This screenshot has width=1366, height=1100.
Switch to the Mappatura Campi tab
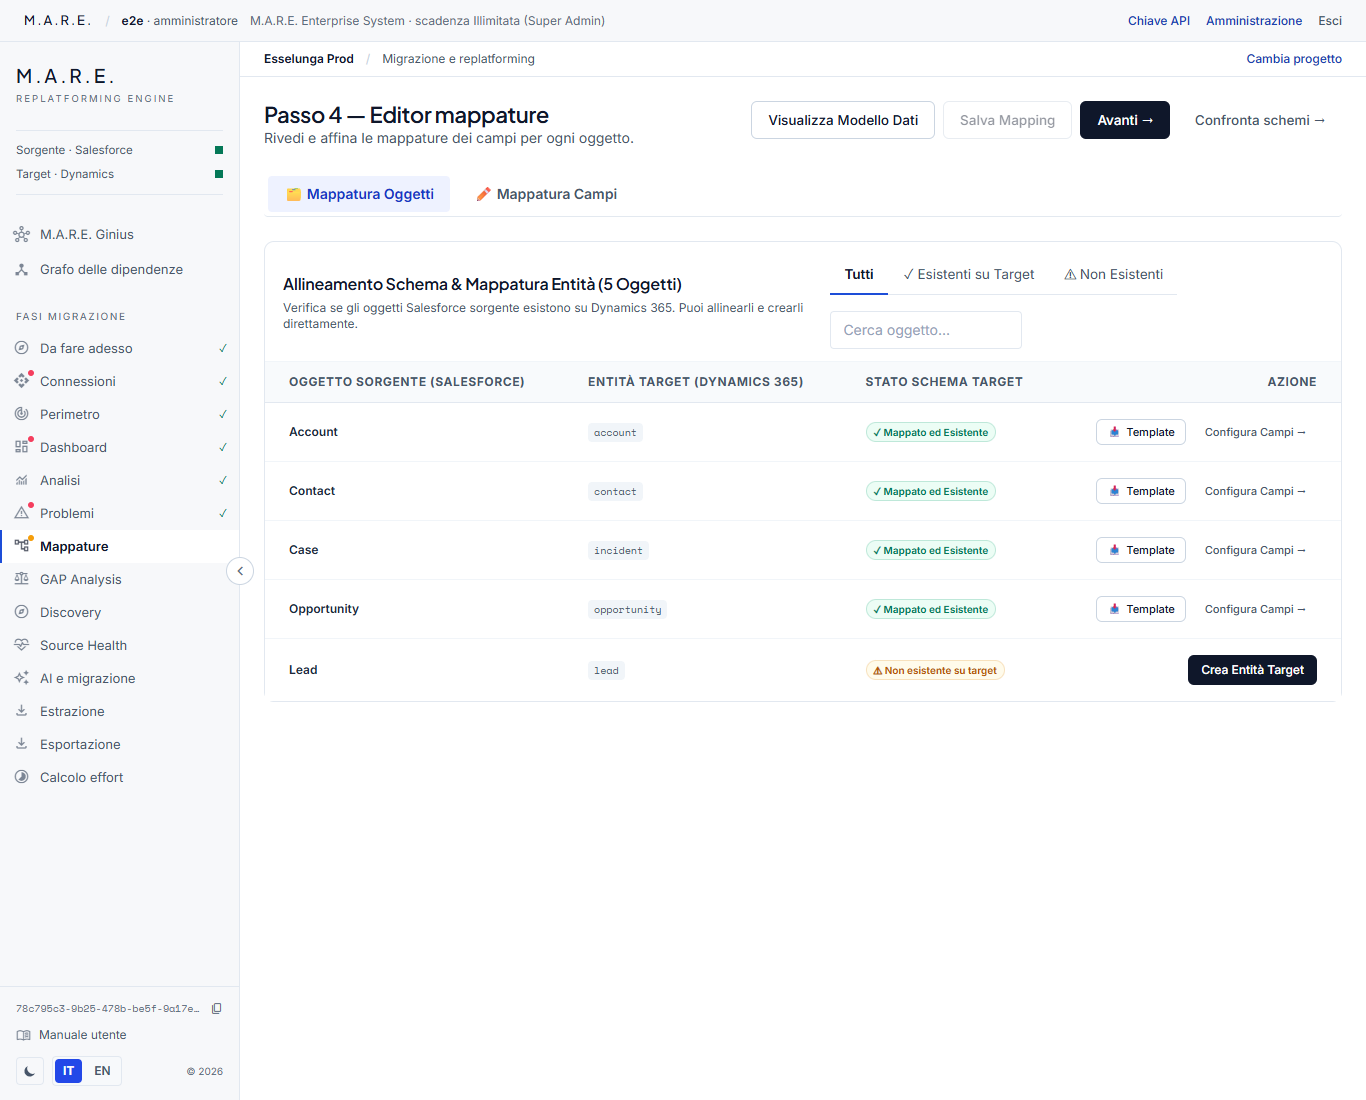click(x=546, y=194)
